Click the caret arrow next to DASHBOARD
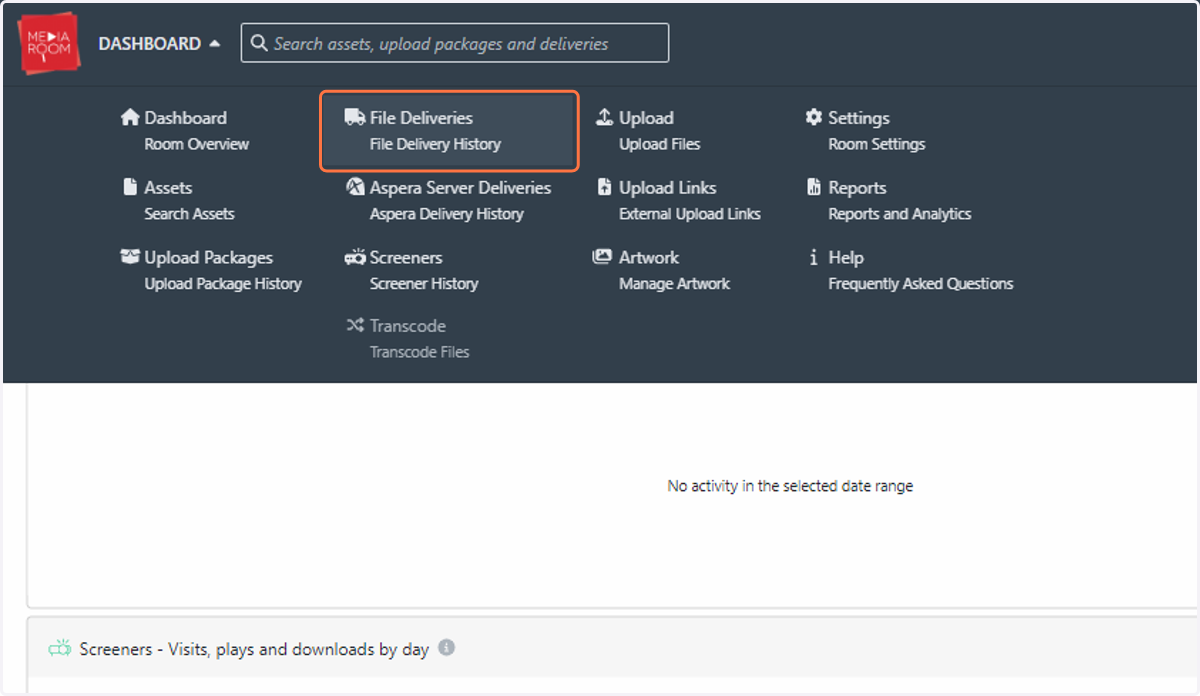 pyautogui.click(x=214, y=44)
